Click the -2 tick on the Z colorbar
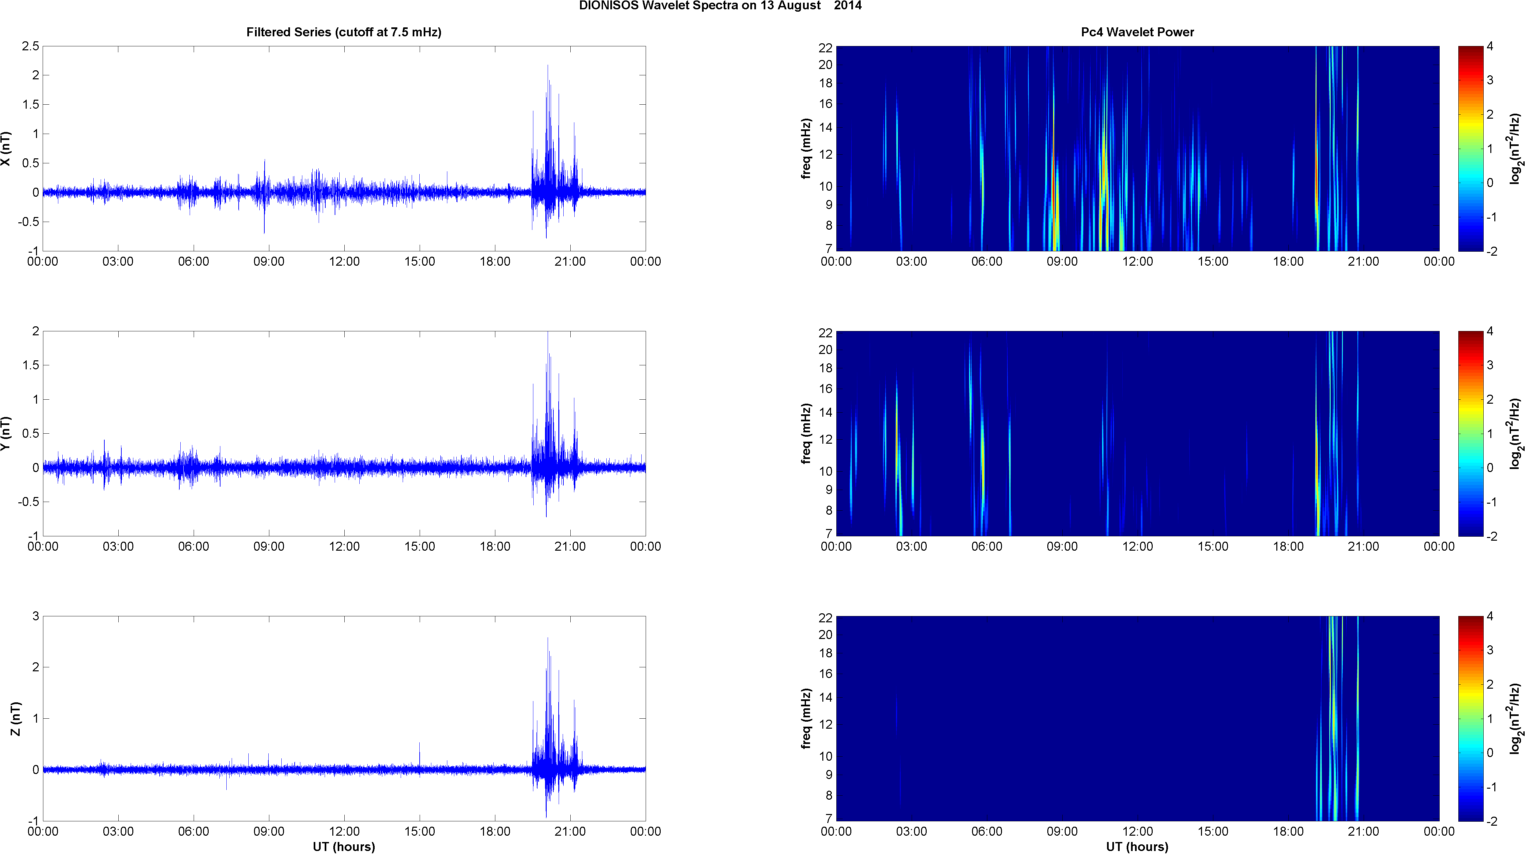Image resolution: width=1525 pixels, height=854 pixels. pyautogui.click(x=1490, y=821)
